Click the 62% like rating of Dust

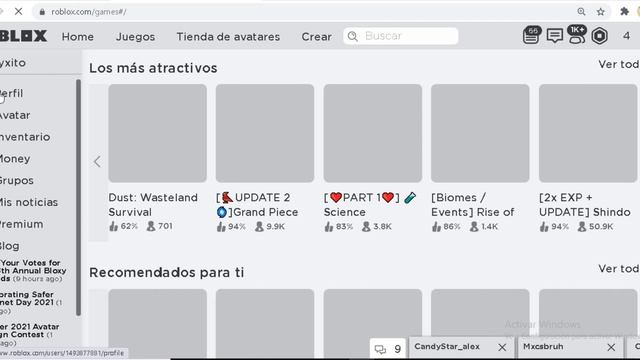123,226
